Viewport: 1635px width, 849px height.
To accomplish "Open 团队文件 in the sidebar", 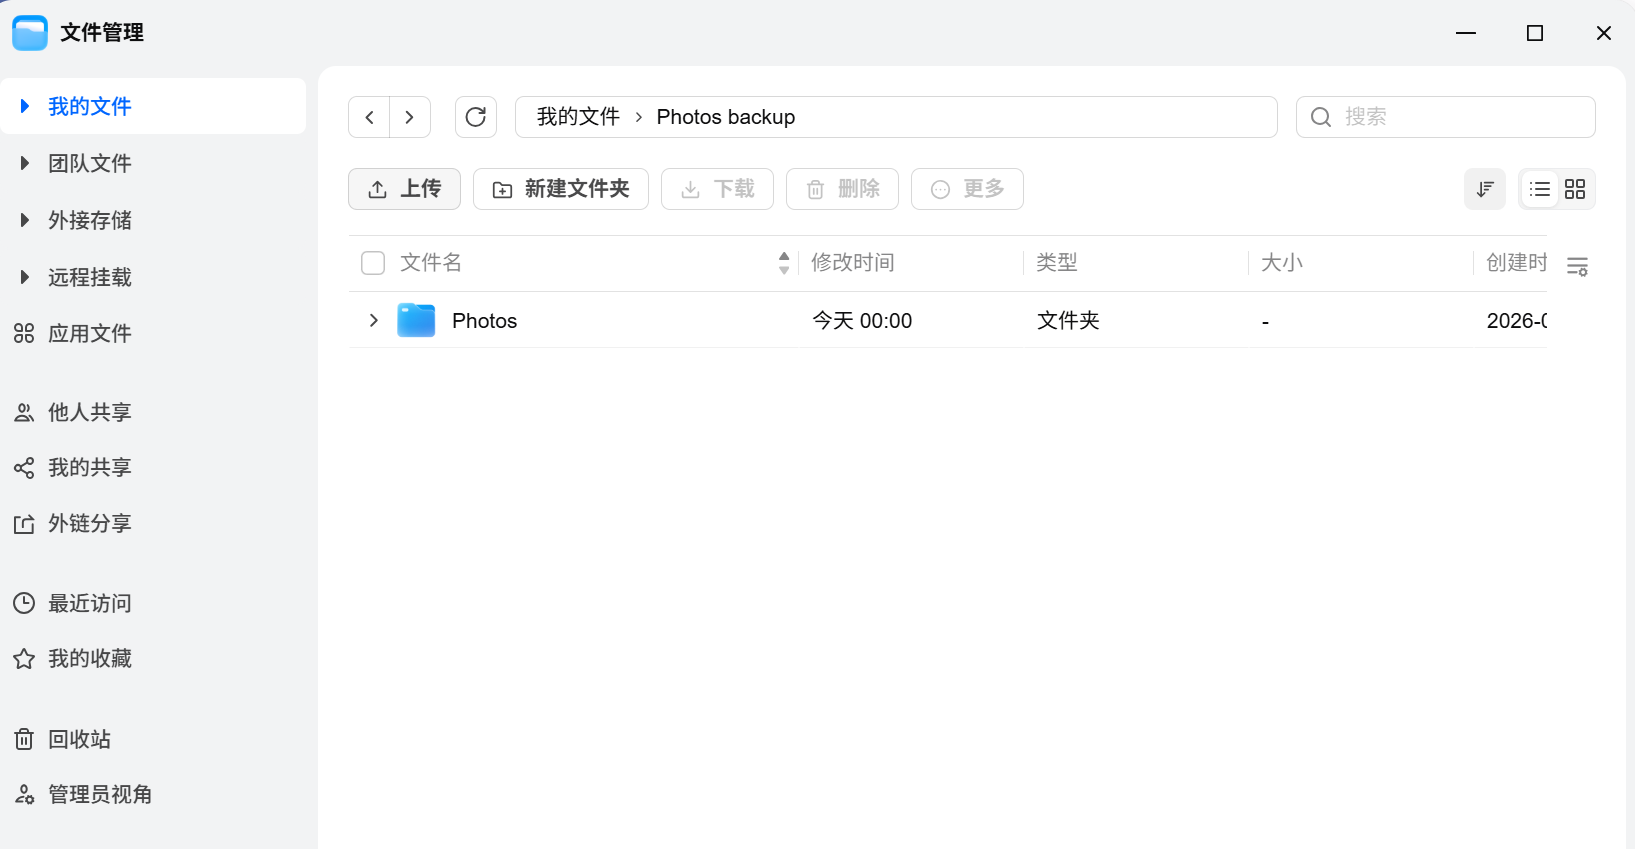I will tap(153, 163).
